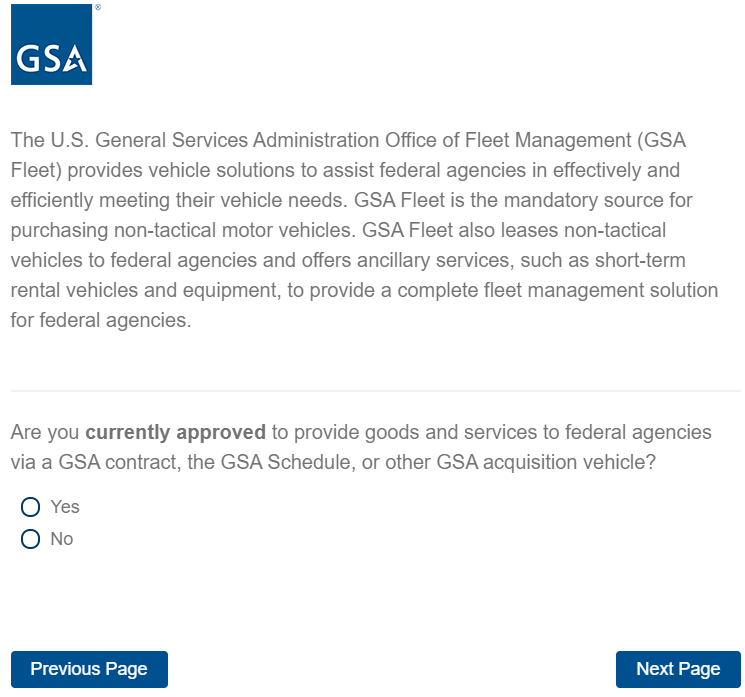Click the question starting "Are you"

point(360,448)
